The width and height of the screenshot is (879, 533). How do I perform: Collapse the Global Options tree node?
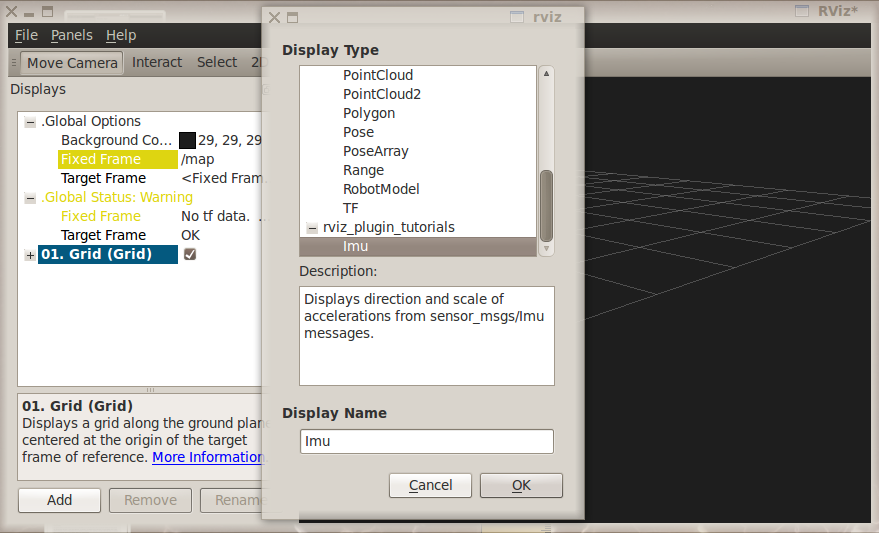[30, 122]
